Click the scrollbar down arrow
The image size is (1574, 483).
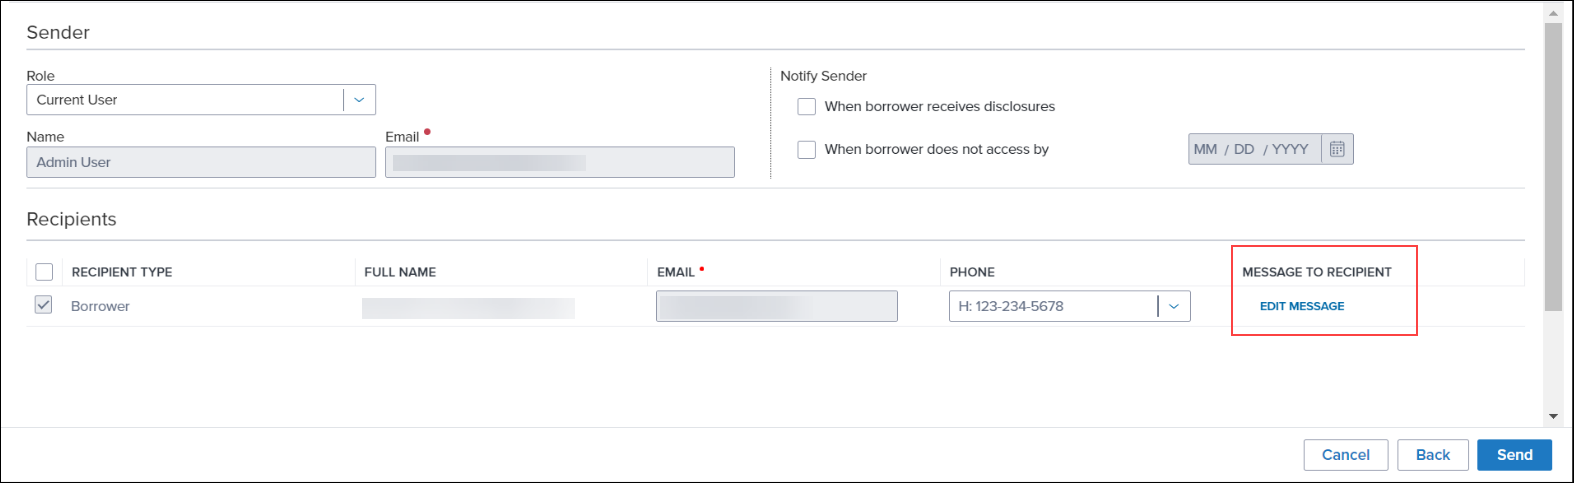click(1553, 416)
